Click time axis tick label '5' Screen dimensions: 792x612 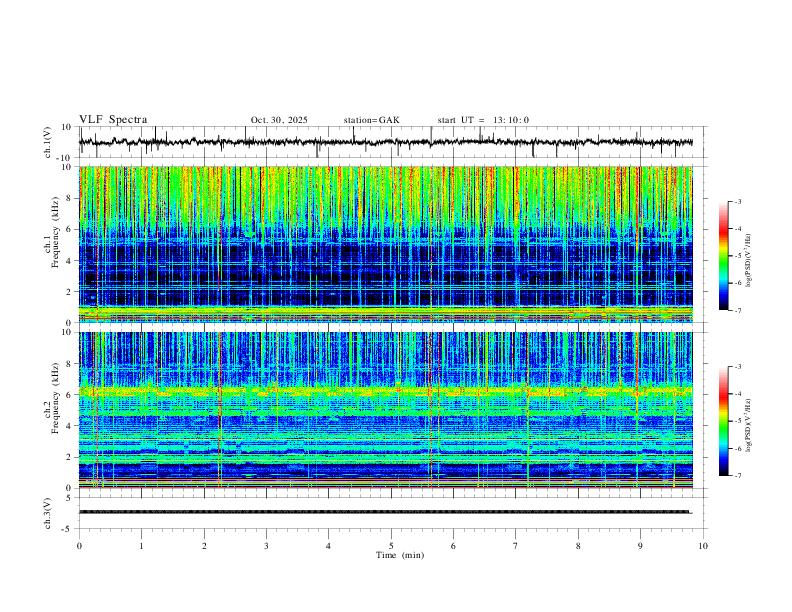coord(391,546)
